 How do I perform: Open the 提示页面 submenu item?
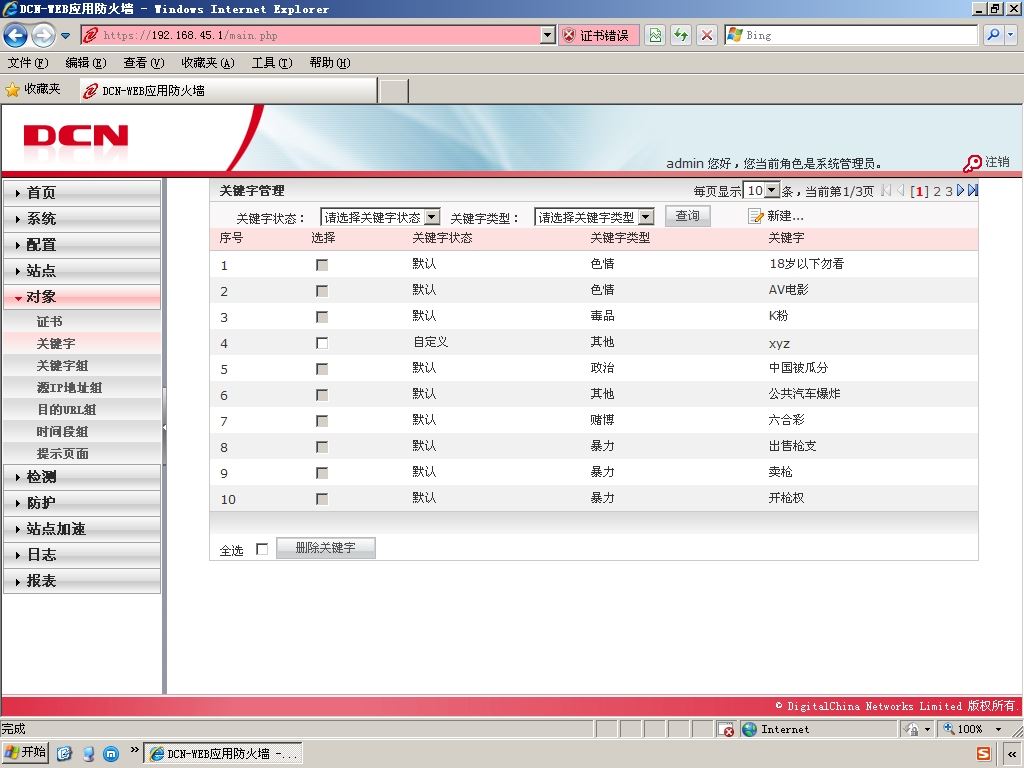click(82, 453)
